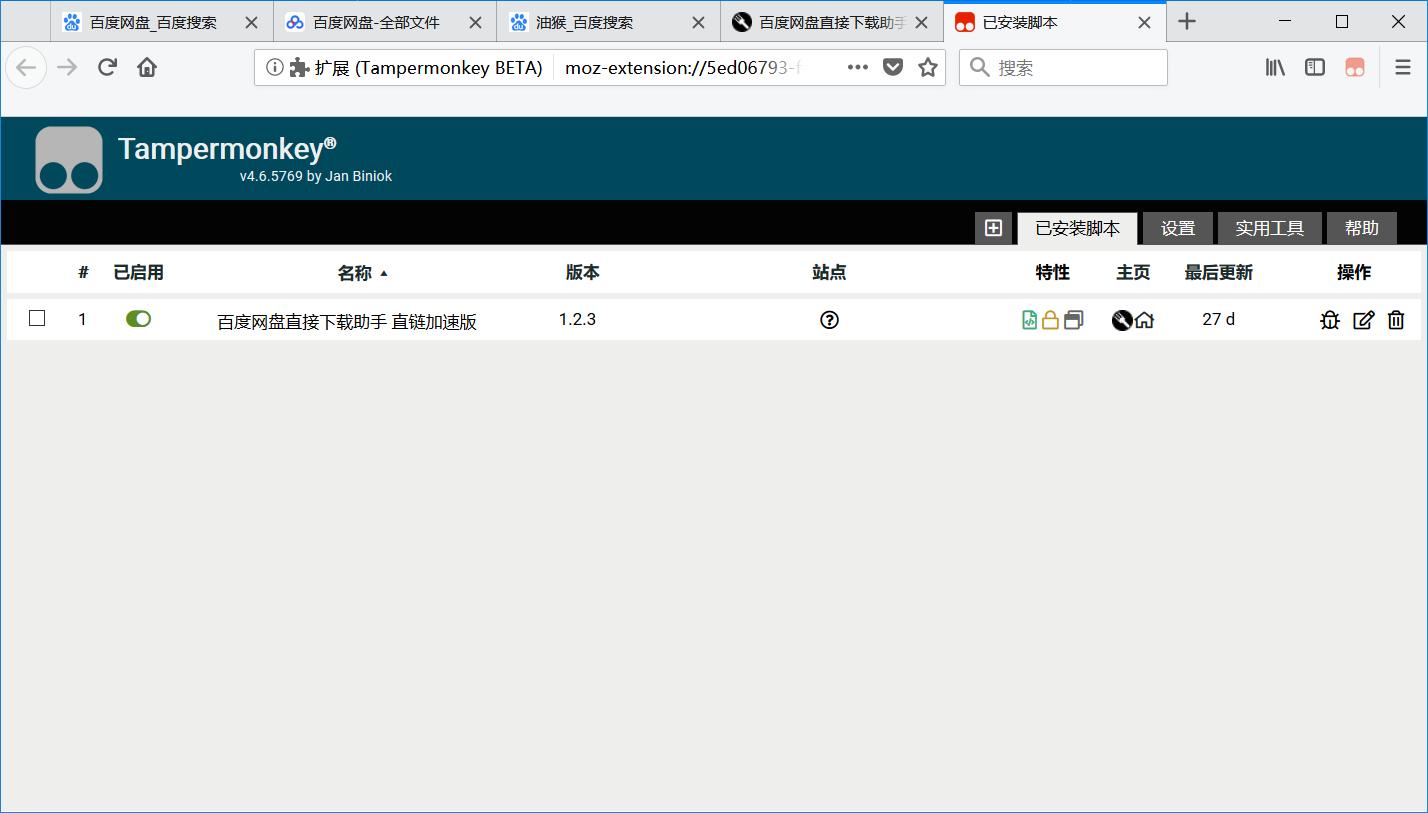Click the # column header
Viewport: 1428px width, 813px height.
[x=83, y=272]
